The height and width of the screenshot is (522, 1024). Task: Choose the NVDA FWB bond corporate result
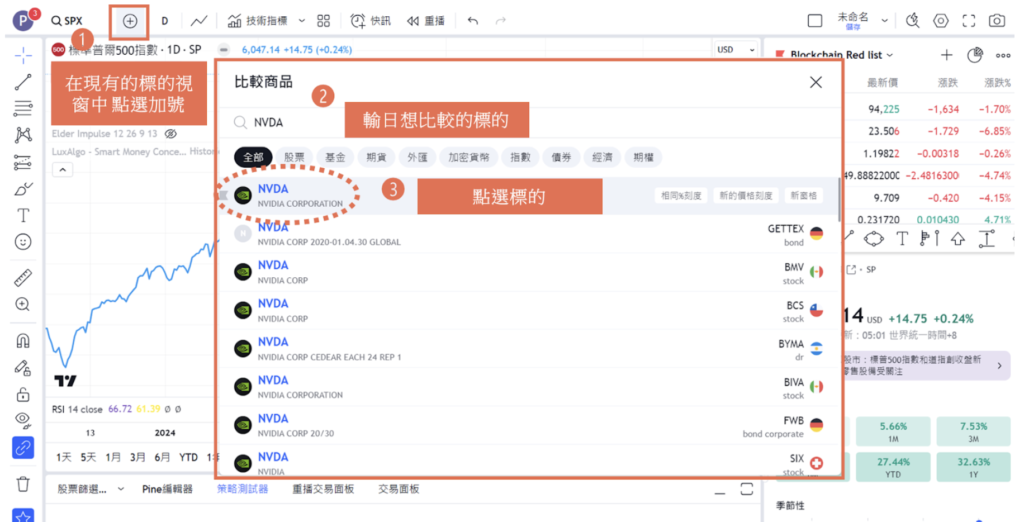coord(529,425)
